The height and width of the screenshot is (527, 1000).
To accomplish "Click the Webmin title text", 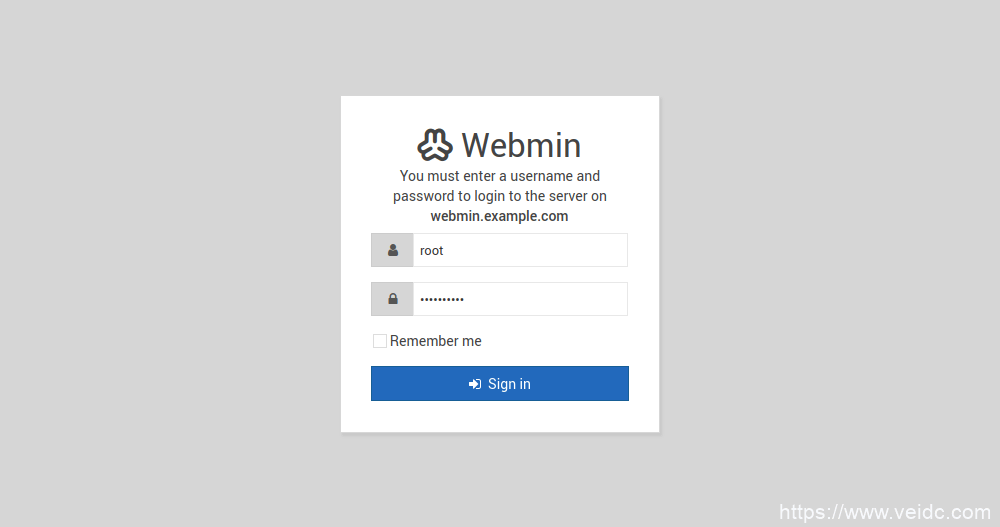I will tap(521, 145).
